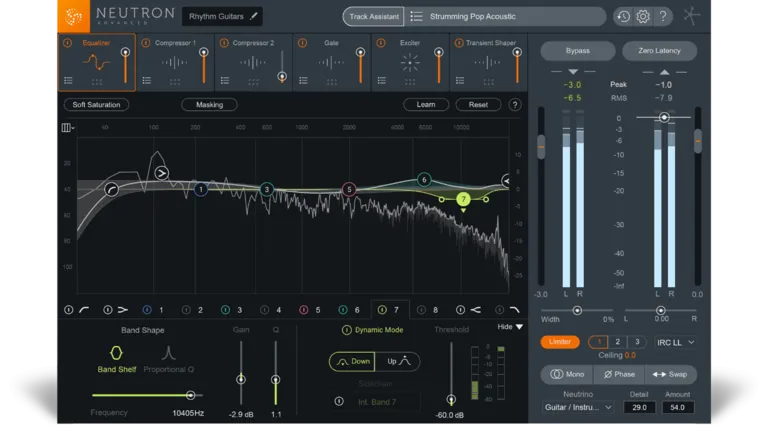
Task: Select EQ node 3 on the curve
Action: [266, 189]
